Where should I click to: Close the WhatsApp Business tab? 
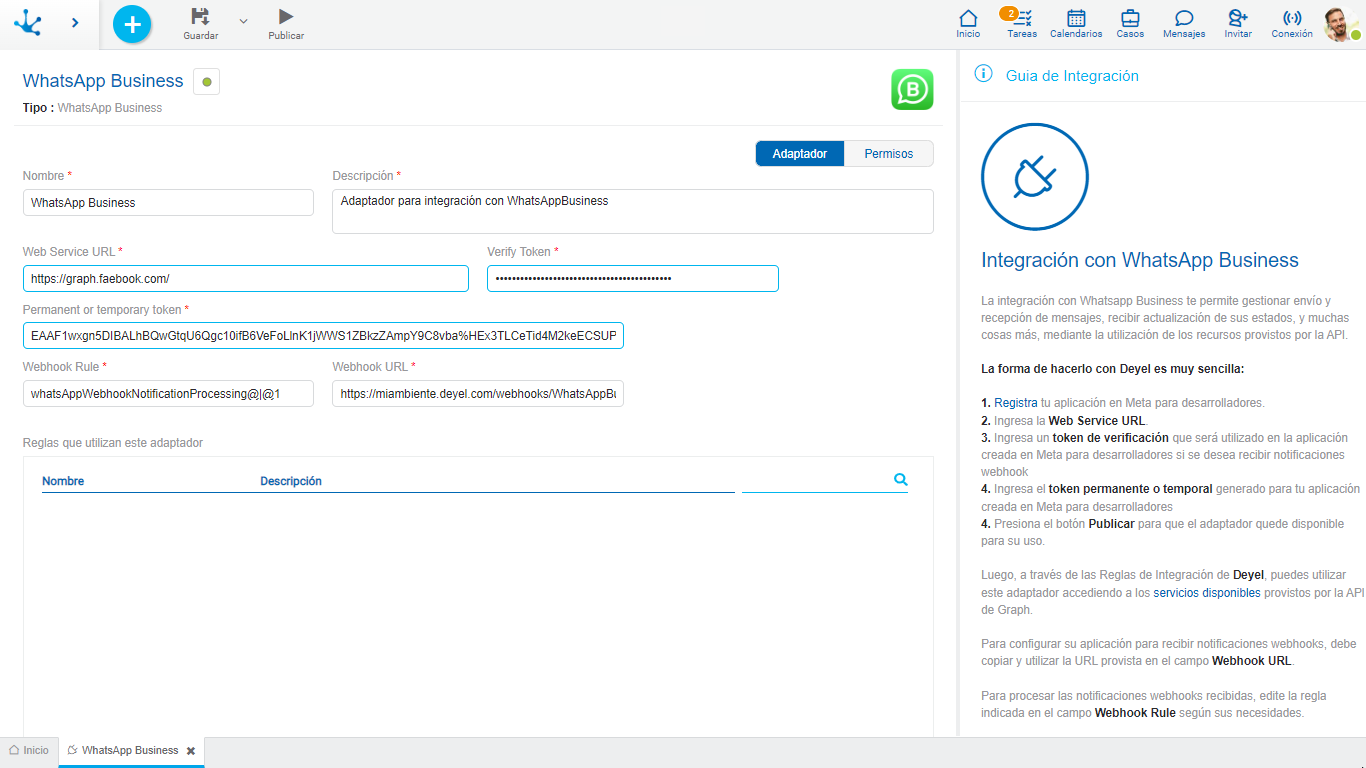(191, 751)
